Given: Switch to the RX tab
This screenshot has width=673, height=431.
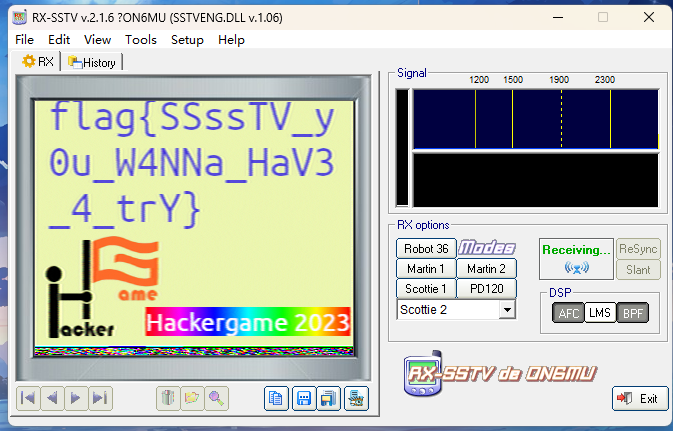Looking at the screenshot, I should click(x=38, y=62).
